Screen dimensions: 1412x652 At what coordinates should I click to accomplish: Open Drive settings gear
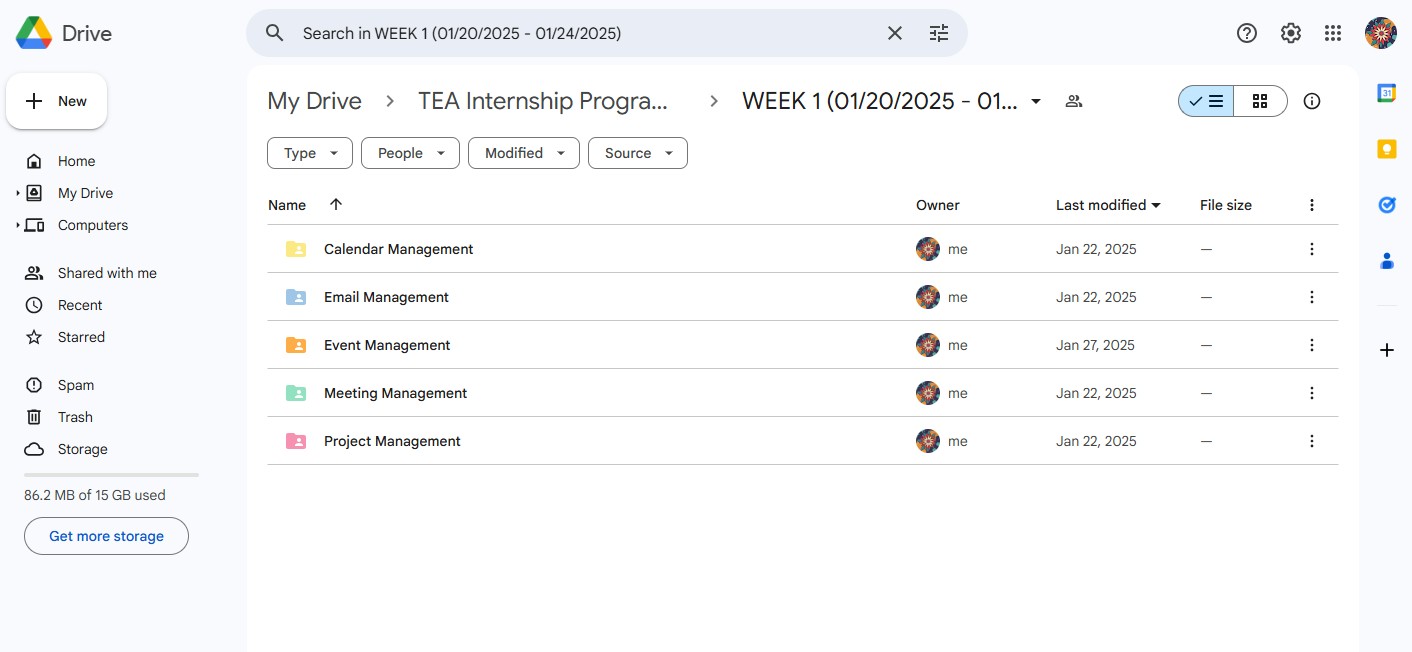coord(1290,33)
